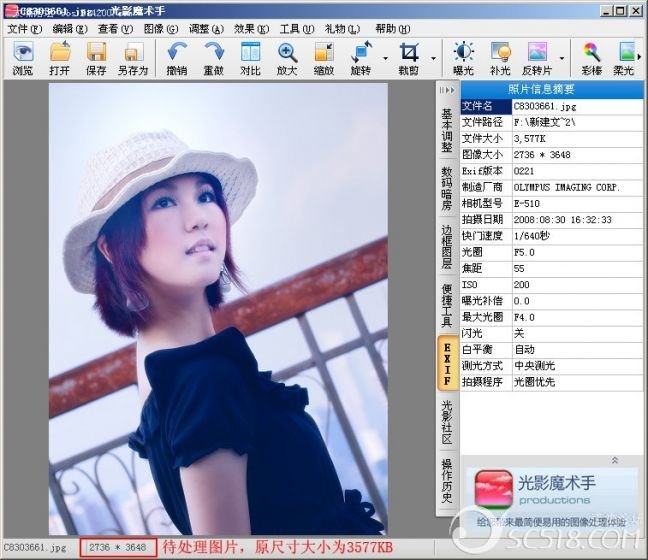
Task: Open the dropdown arrow beside 旋转
Action: (x=384, y=58)
